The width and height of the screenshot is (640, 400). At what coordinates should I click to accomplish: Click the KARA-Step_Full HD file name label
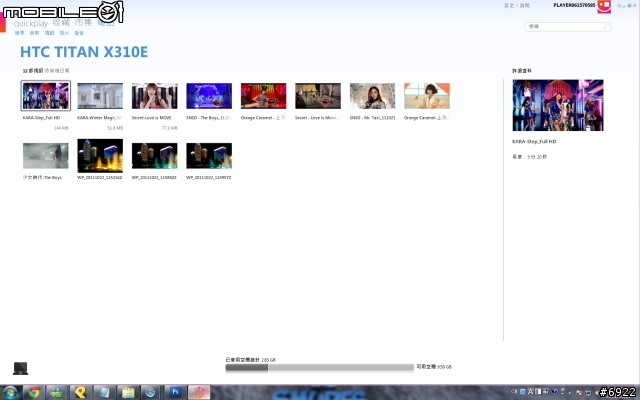click(x=41, y=118)
